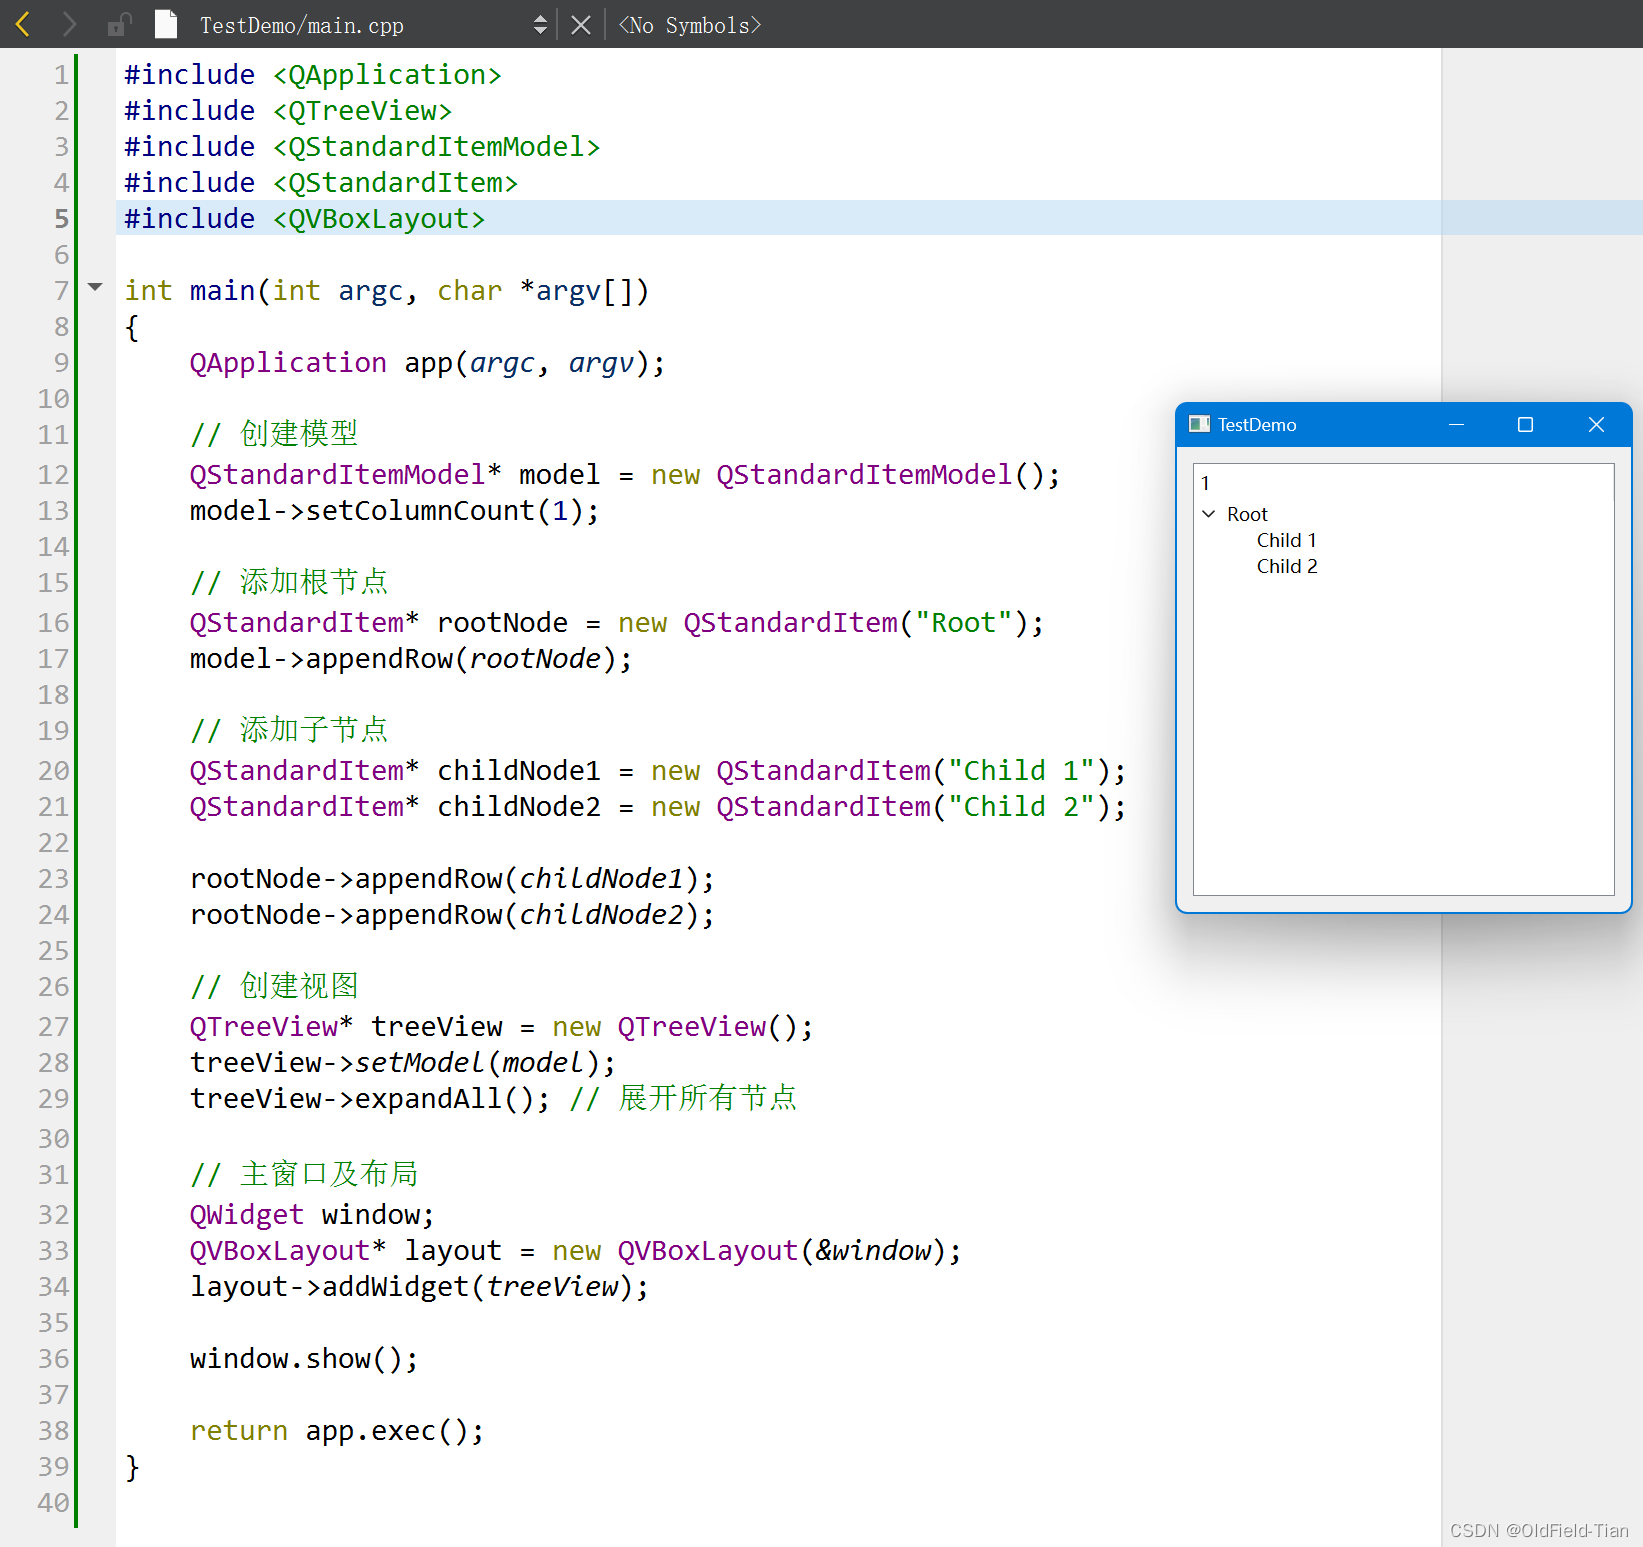Viewport: 1643px width, 1547px height.
Task: Click the QApplication app(argc, argv); line
Action: point(428,363)
